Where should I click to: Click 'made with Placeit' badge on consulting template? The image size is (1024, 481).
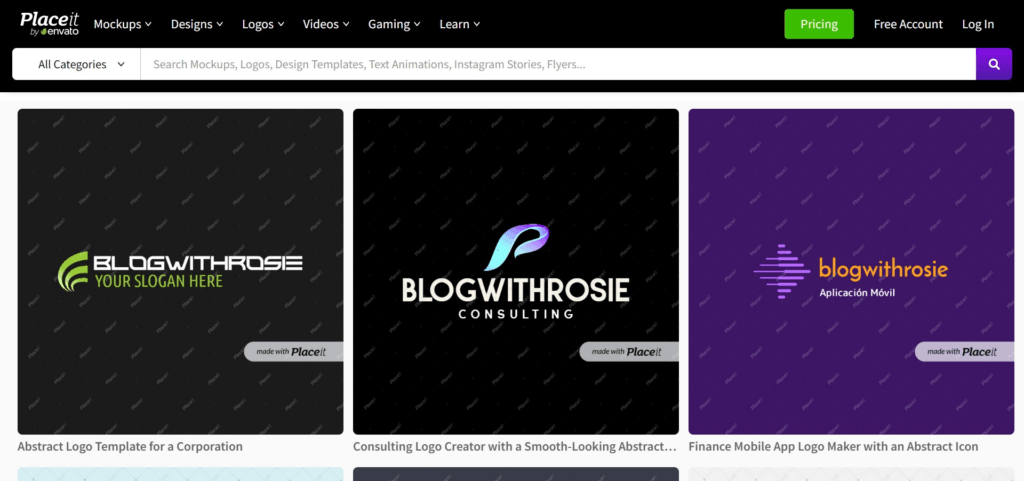tap(629, 351)
